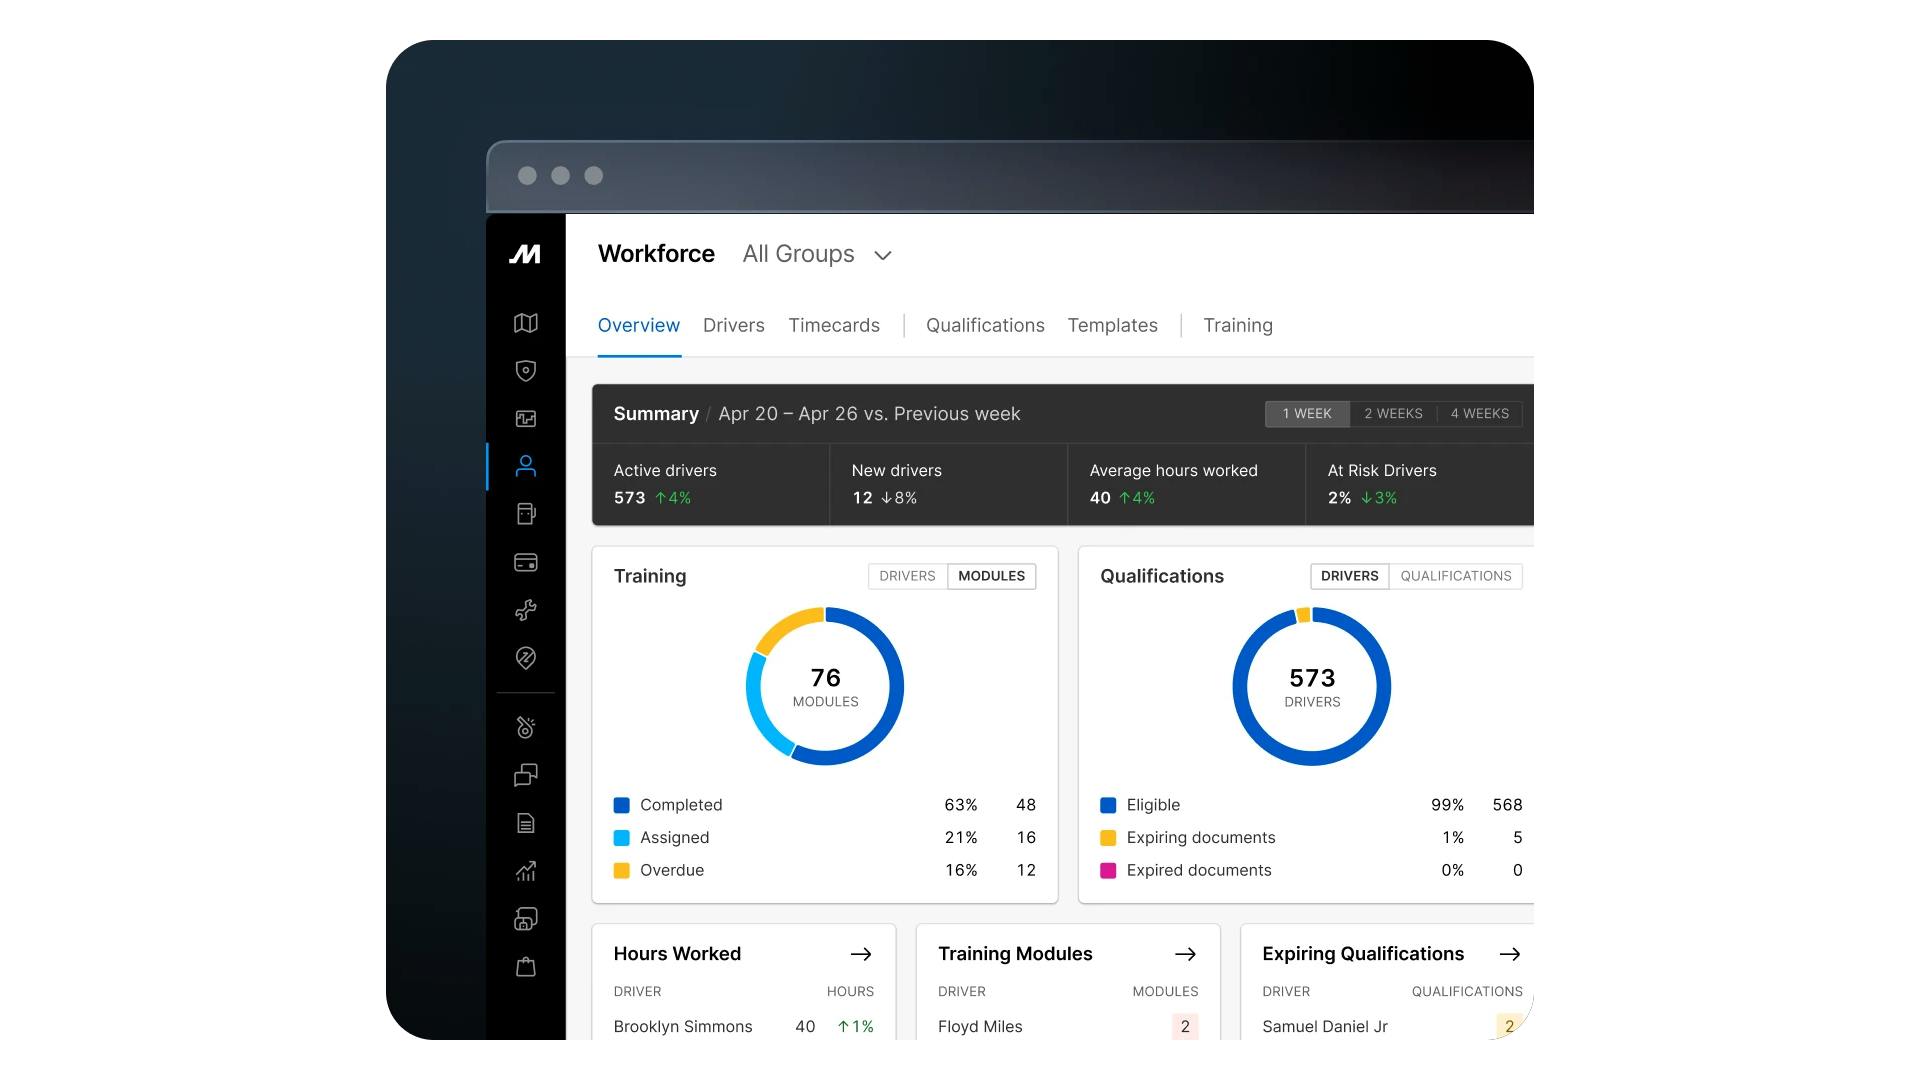
Task: Open the map view sidebar icon
Action: point(525,323)
